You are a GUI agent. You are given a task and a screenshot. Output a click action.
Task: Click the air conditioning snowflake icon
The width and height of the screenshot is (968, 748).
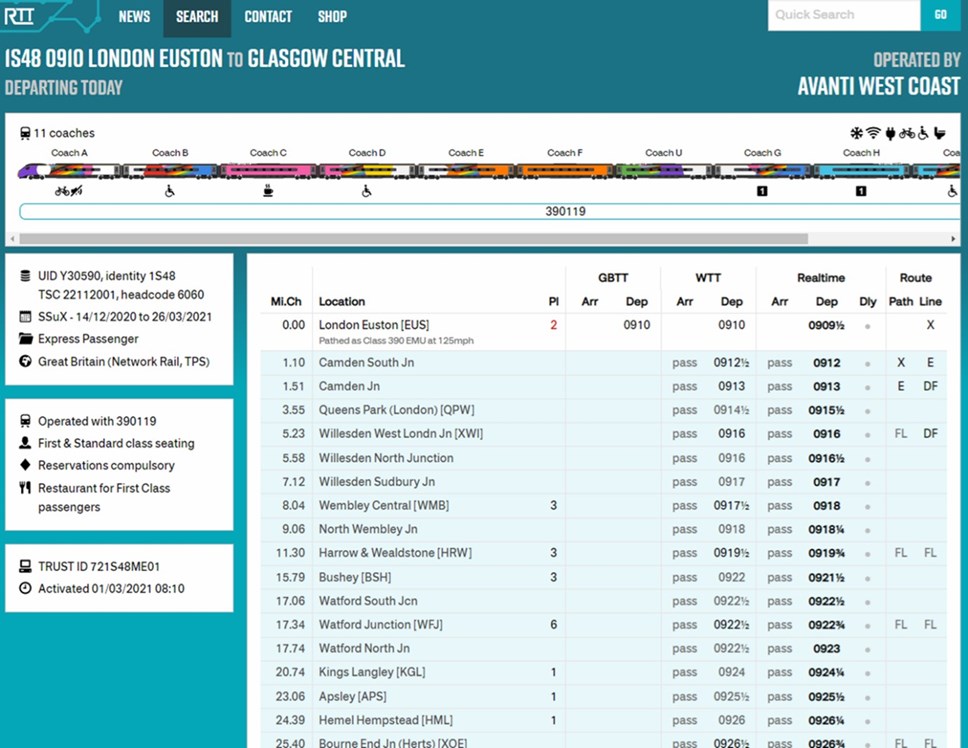(x=857, y=133)
